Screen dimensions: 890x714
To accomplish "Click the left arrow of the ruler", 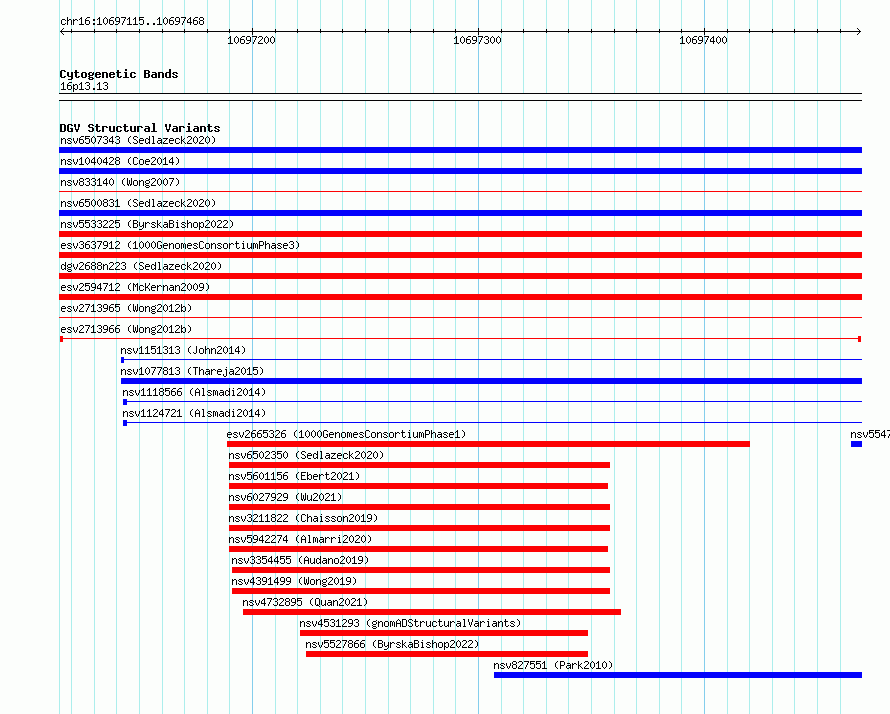I will pyautogui.click(x=63, y=32).
